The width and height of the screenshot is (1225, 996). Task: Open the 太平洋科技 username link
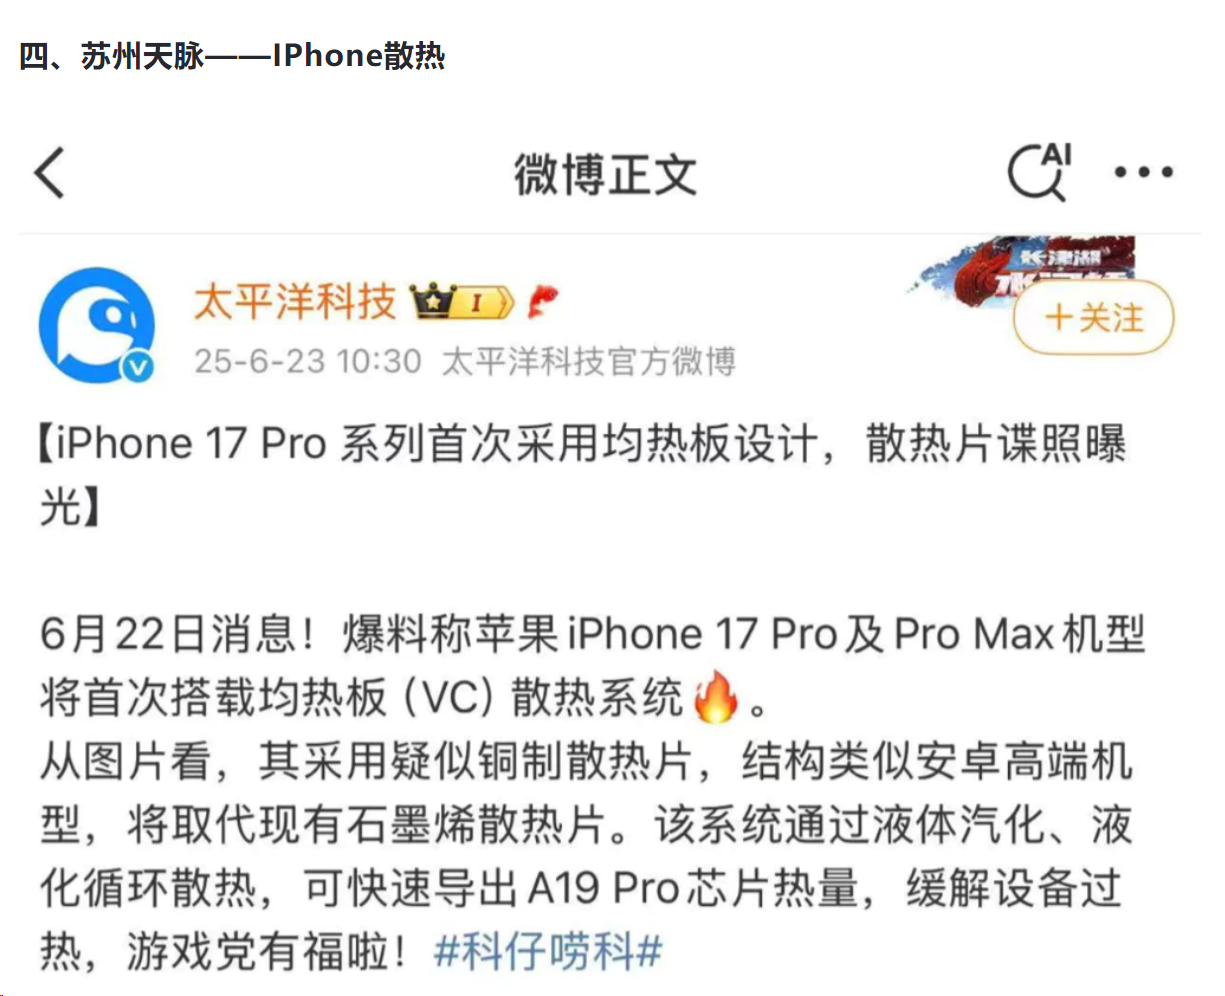(295, 301)
